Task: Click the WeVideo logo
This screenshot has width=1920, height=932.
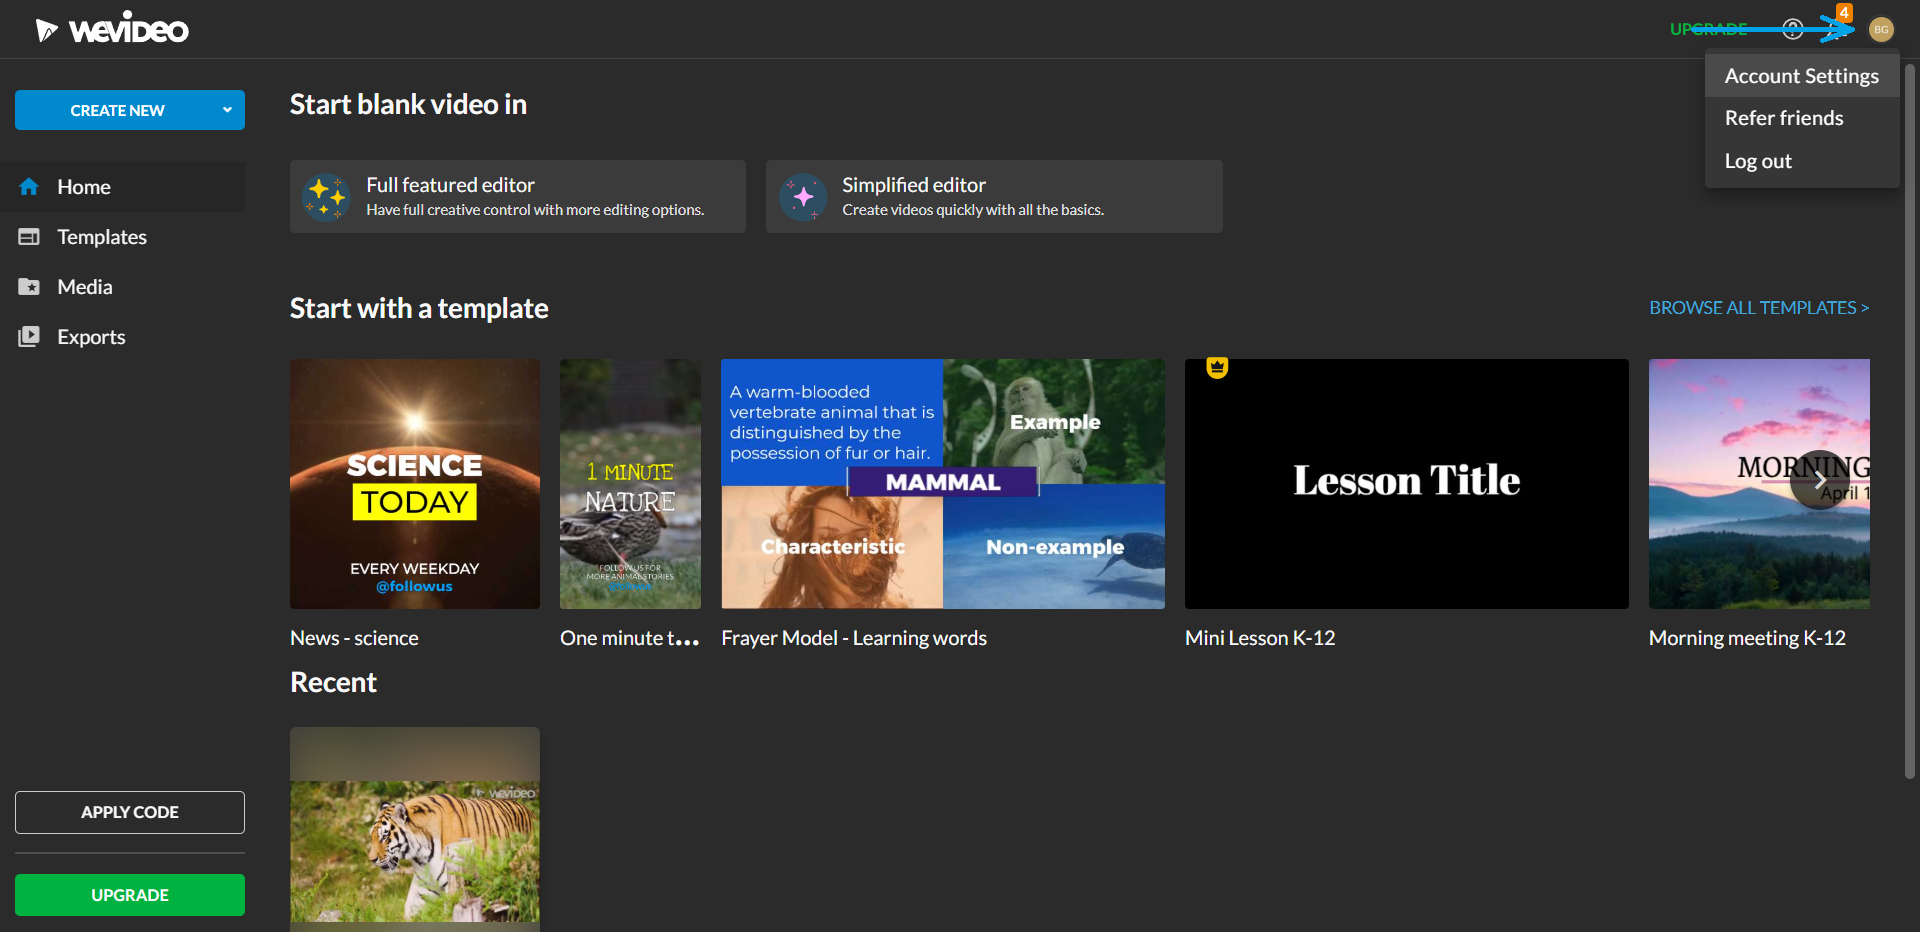Action: [112, 29]
